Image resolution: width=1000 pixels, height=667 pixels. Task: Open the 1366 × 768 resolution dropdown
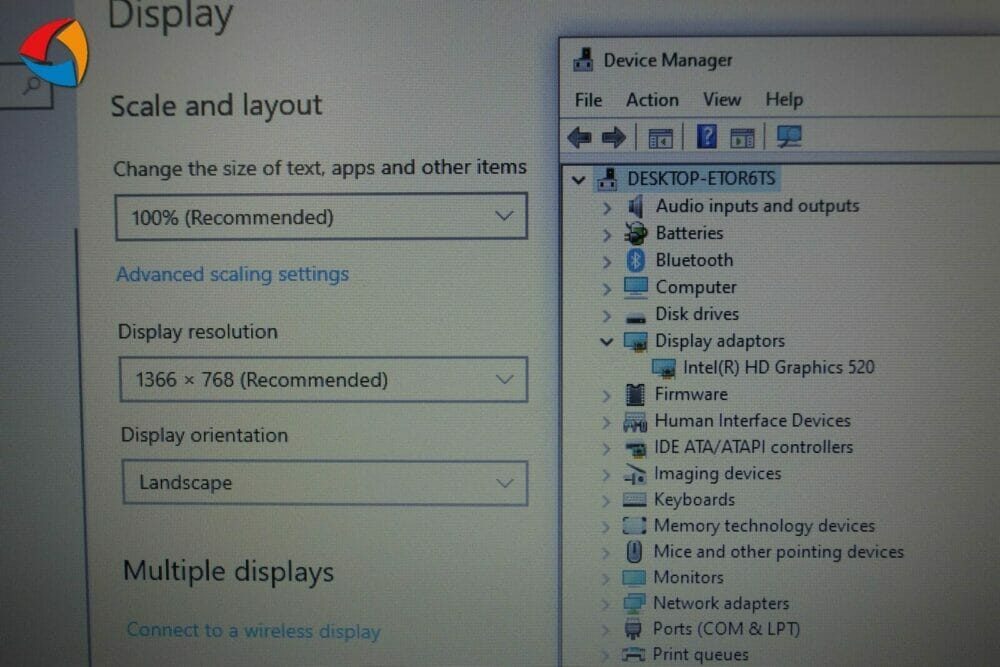(x=323, y=379)
